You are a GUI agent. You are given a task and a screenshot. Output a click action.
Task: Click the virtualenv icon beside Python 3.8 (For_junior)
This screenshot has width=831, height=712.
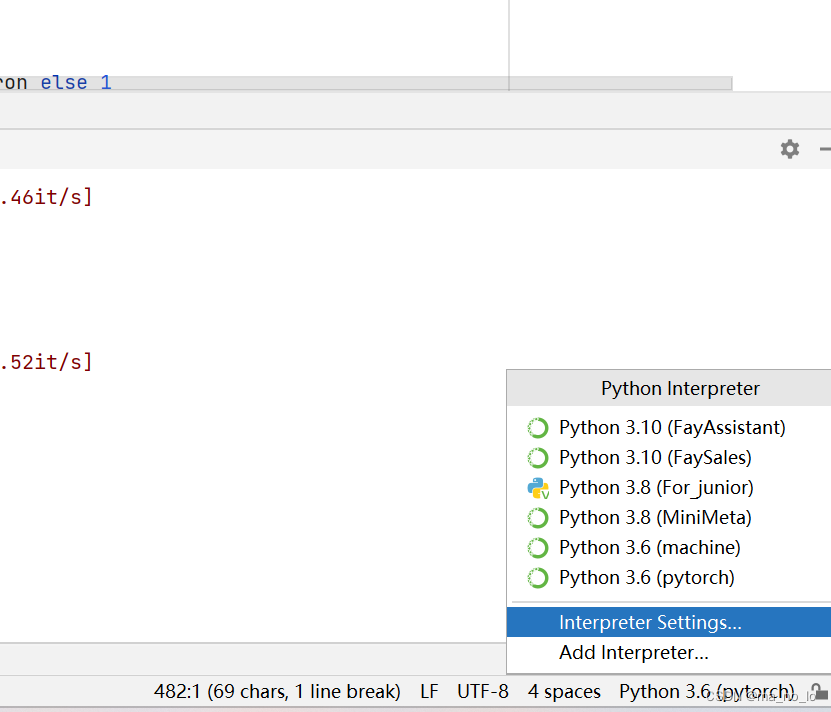[x=538, y=487]
